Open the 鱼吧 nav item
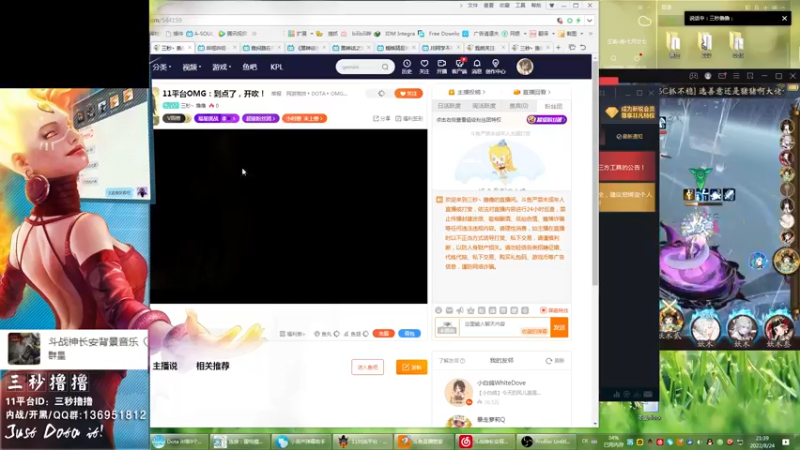The image size is (800, 450). tap(249, 67)
